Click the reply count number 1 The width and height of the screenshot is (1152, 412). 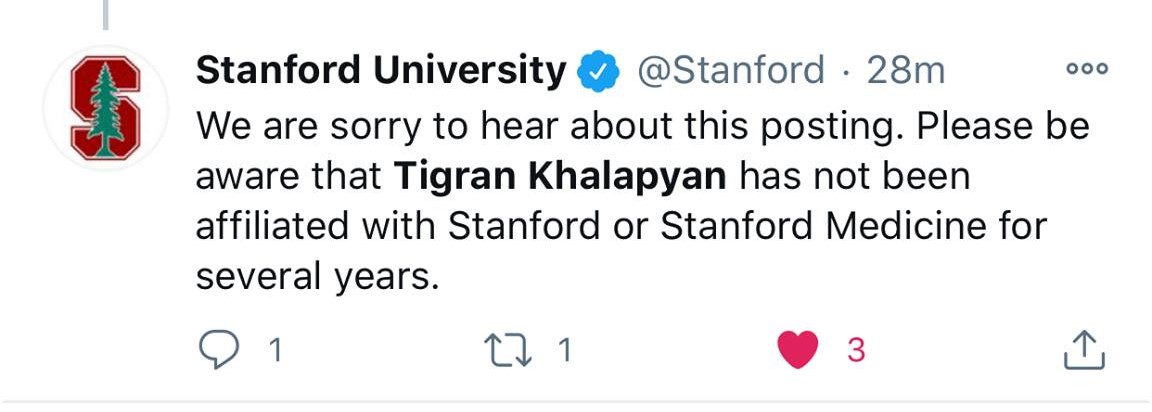click(276, 350)
